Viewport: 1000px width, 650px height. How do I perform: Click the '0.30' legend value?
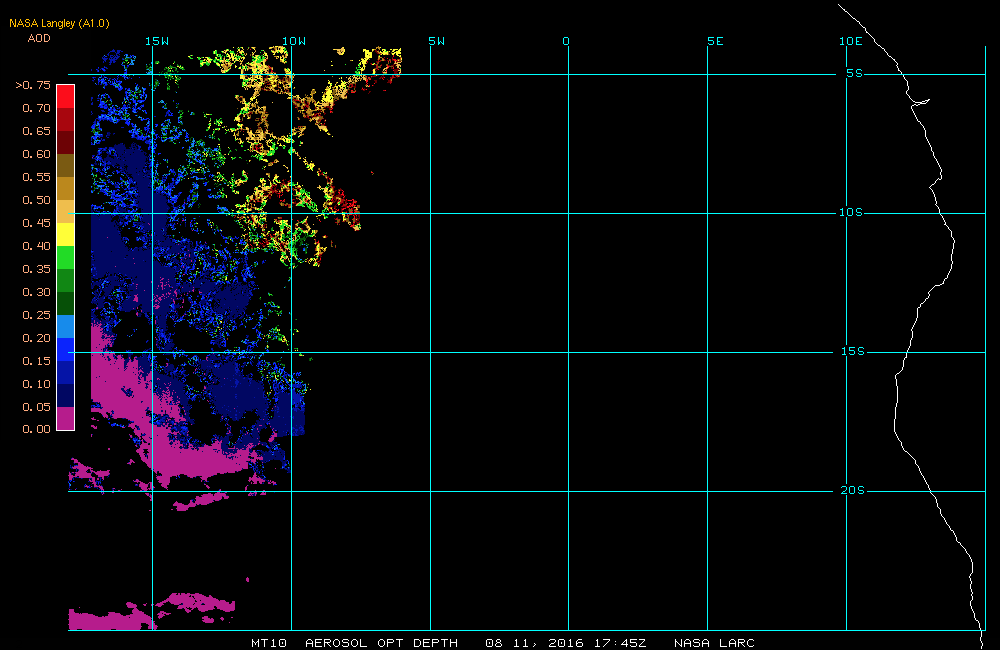click(x=36, y=292)
